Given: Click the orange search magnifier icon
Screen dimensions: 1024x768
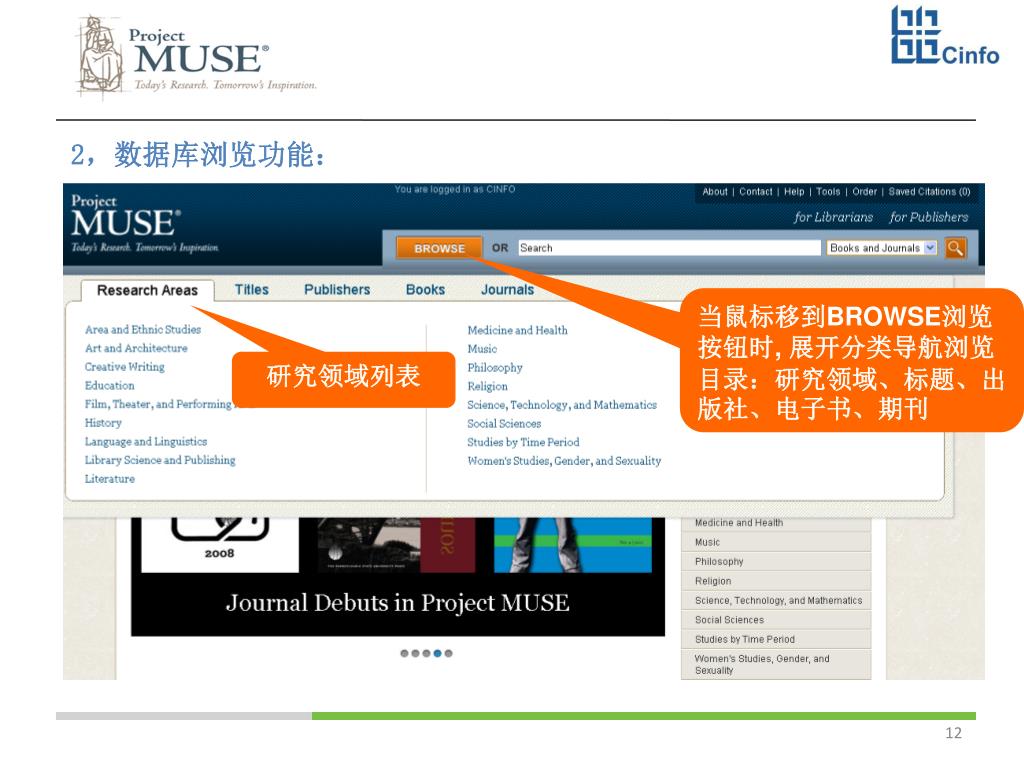Looking at the screenshot, I should [x=955, y=248].
